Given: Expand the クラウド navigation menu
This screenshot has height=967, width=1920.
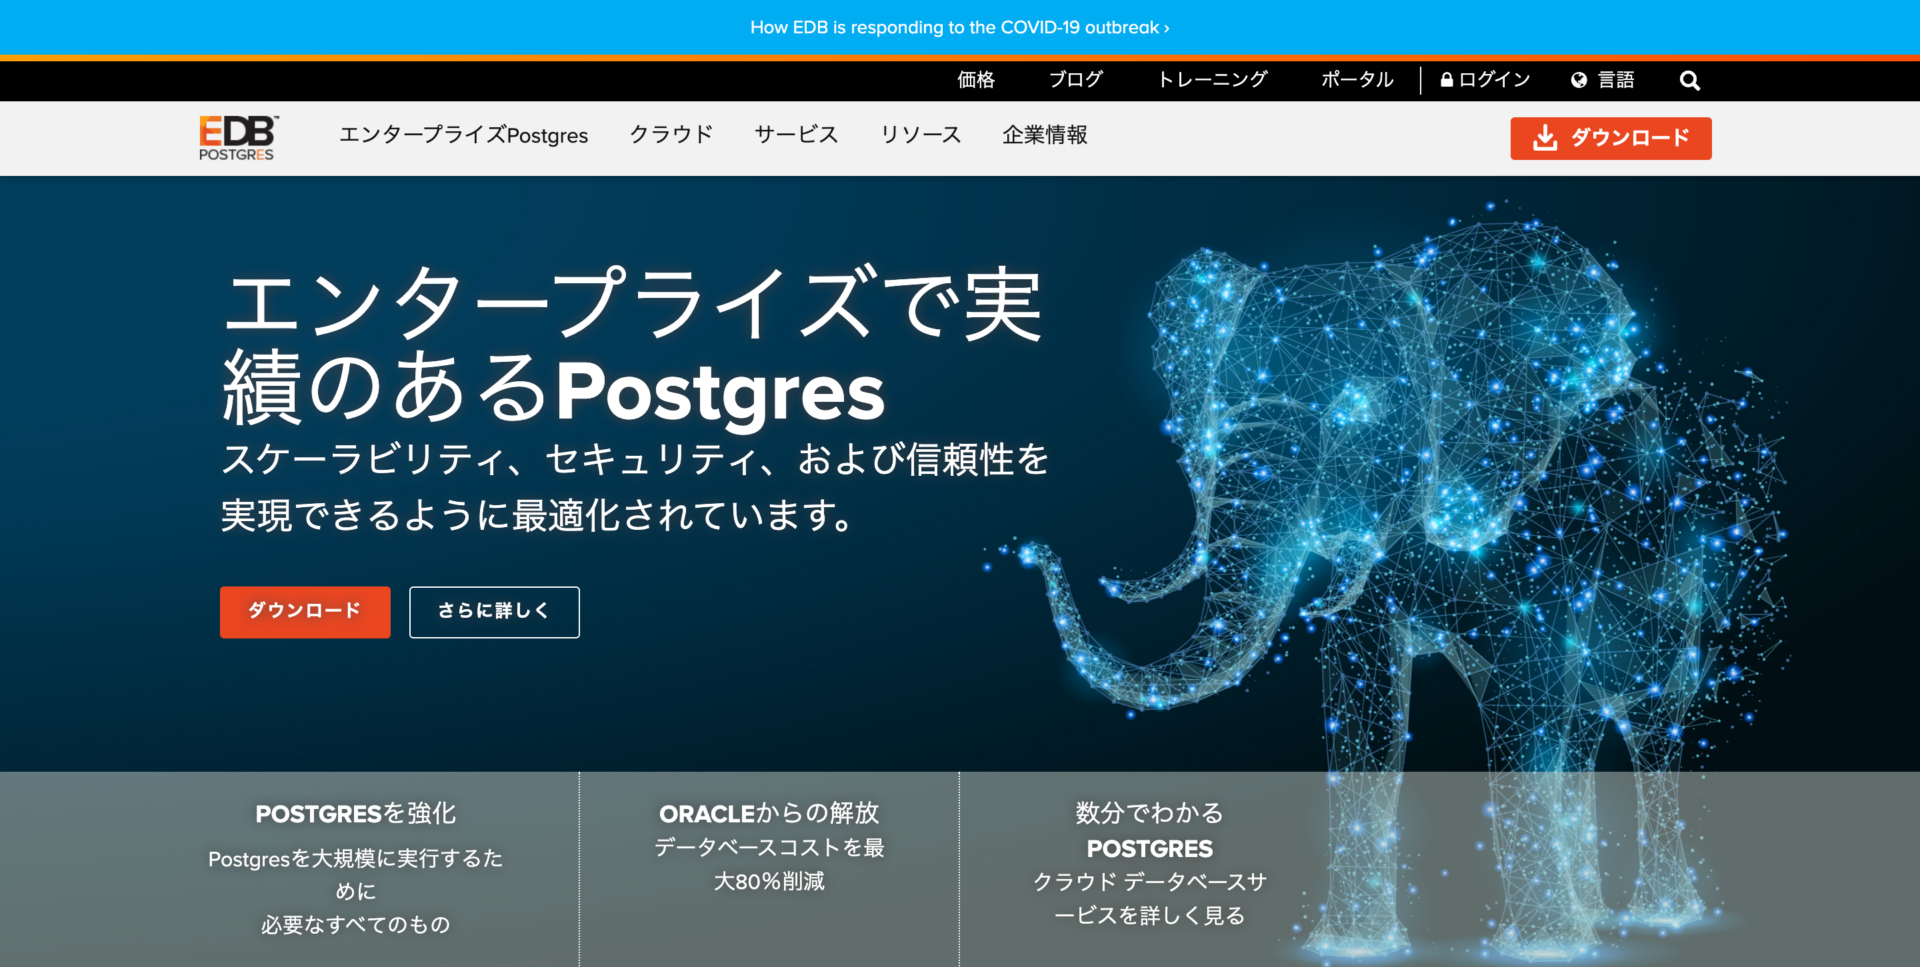Looking at the screenshot, I should [x=671, y=135].
